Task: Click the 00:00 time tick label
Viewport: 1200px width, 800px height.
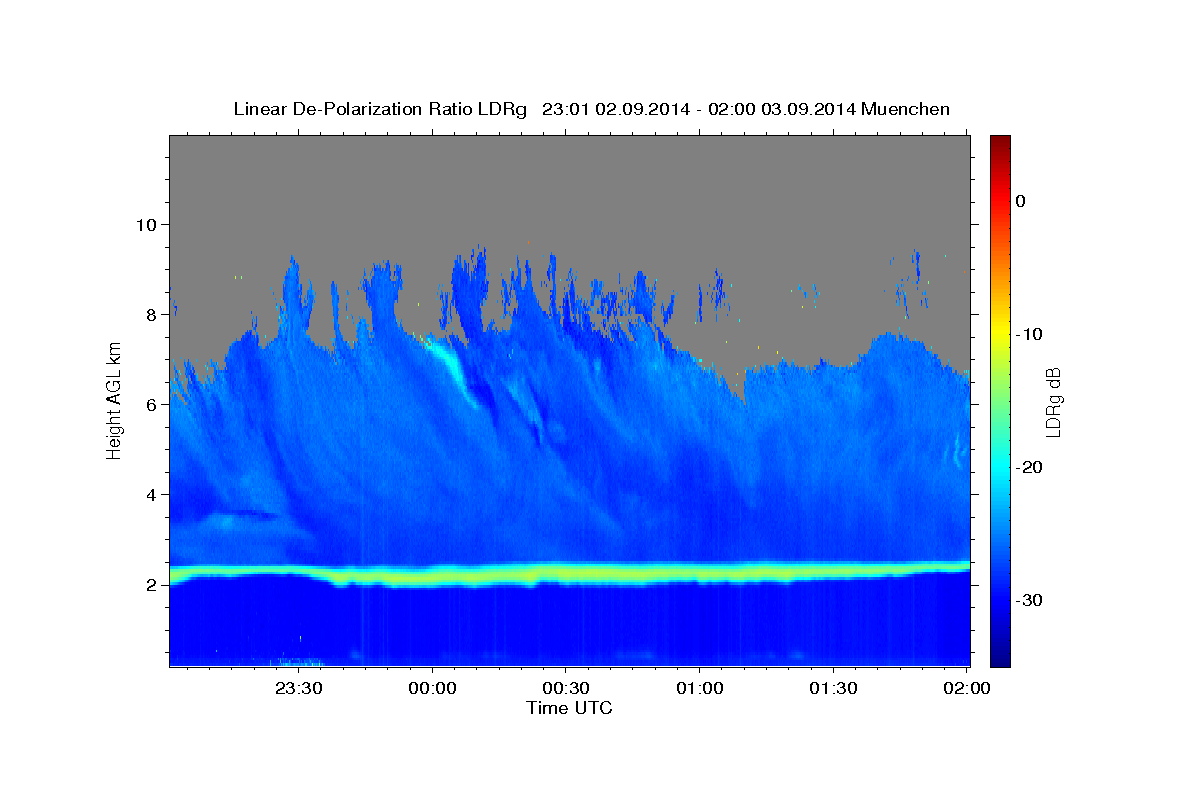Action: pos(432,688)
